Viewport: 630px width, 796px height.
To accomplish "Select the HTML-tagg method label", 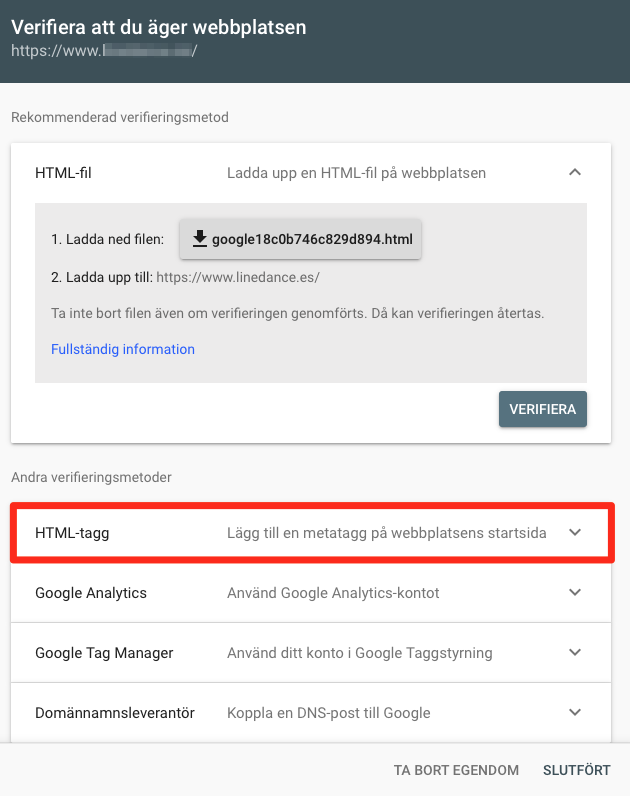I will click(72, 533).
